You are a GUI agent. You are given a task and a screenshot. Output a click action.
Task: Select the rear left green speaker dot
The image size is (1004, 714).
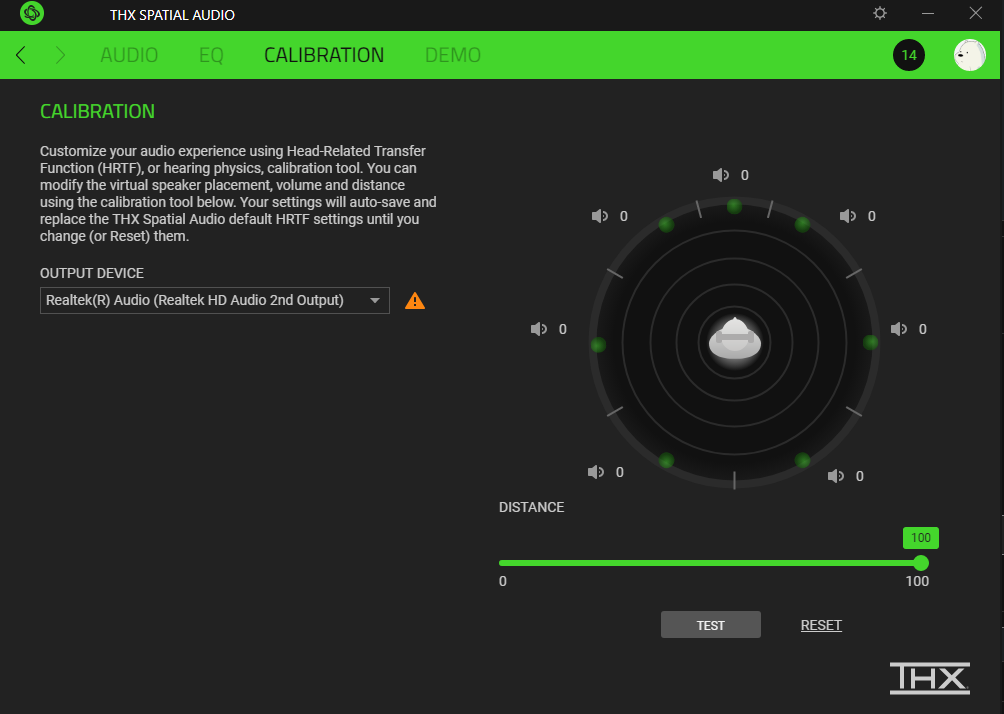[x=666, y=460]
